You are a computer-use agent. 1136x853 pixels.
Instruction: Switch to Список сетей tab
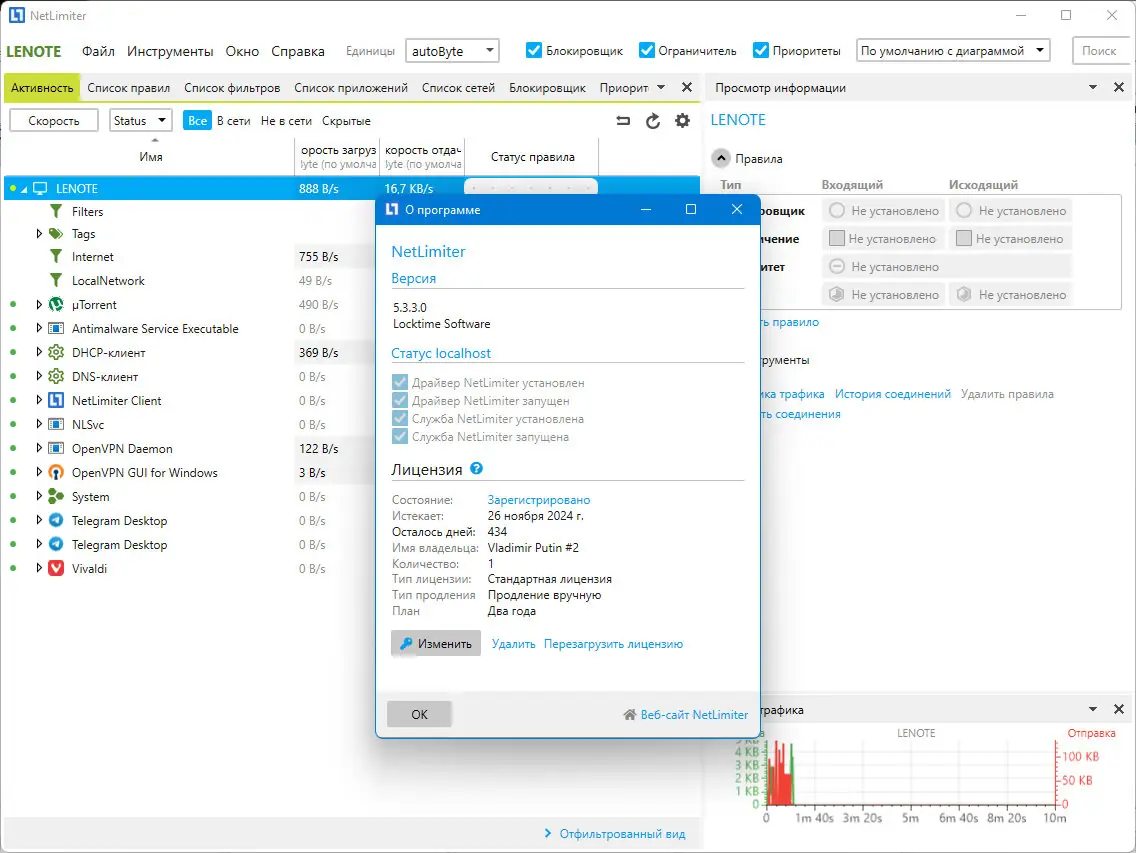(x=458, y=88)
